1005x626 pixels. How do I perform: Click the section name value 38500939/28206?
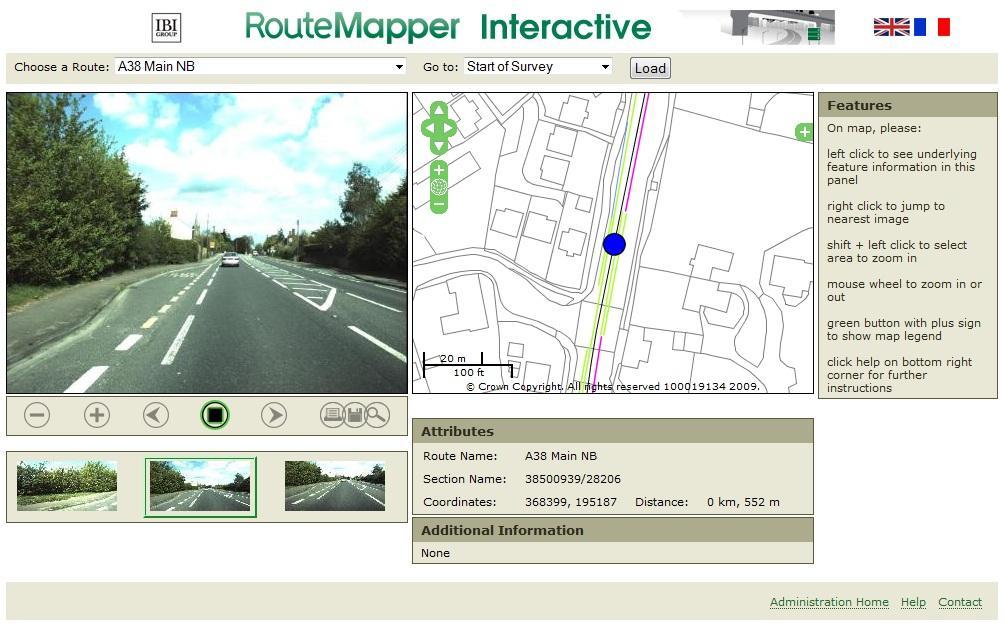click(x=573, y=479)
